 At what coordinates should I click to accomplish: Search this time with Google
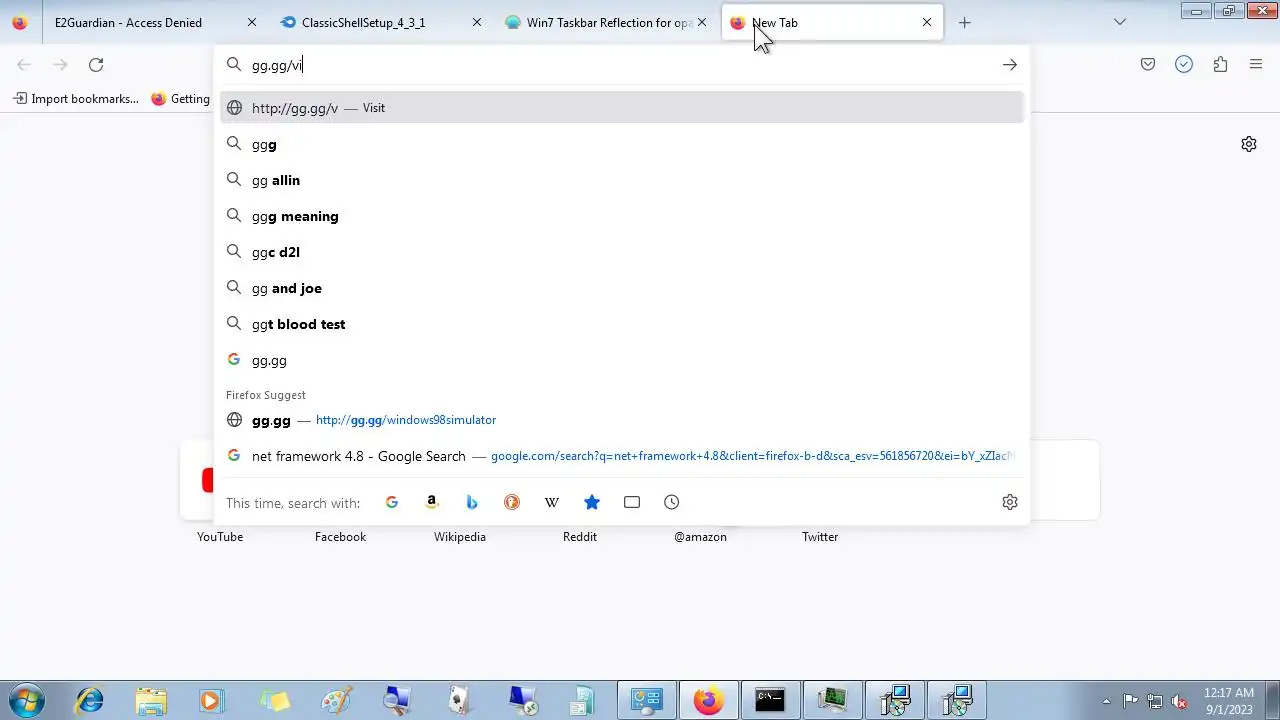point(392,502)
